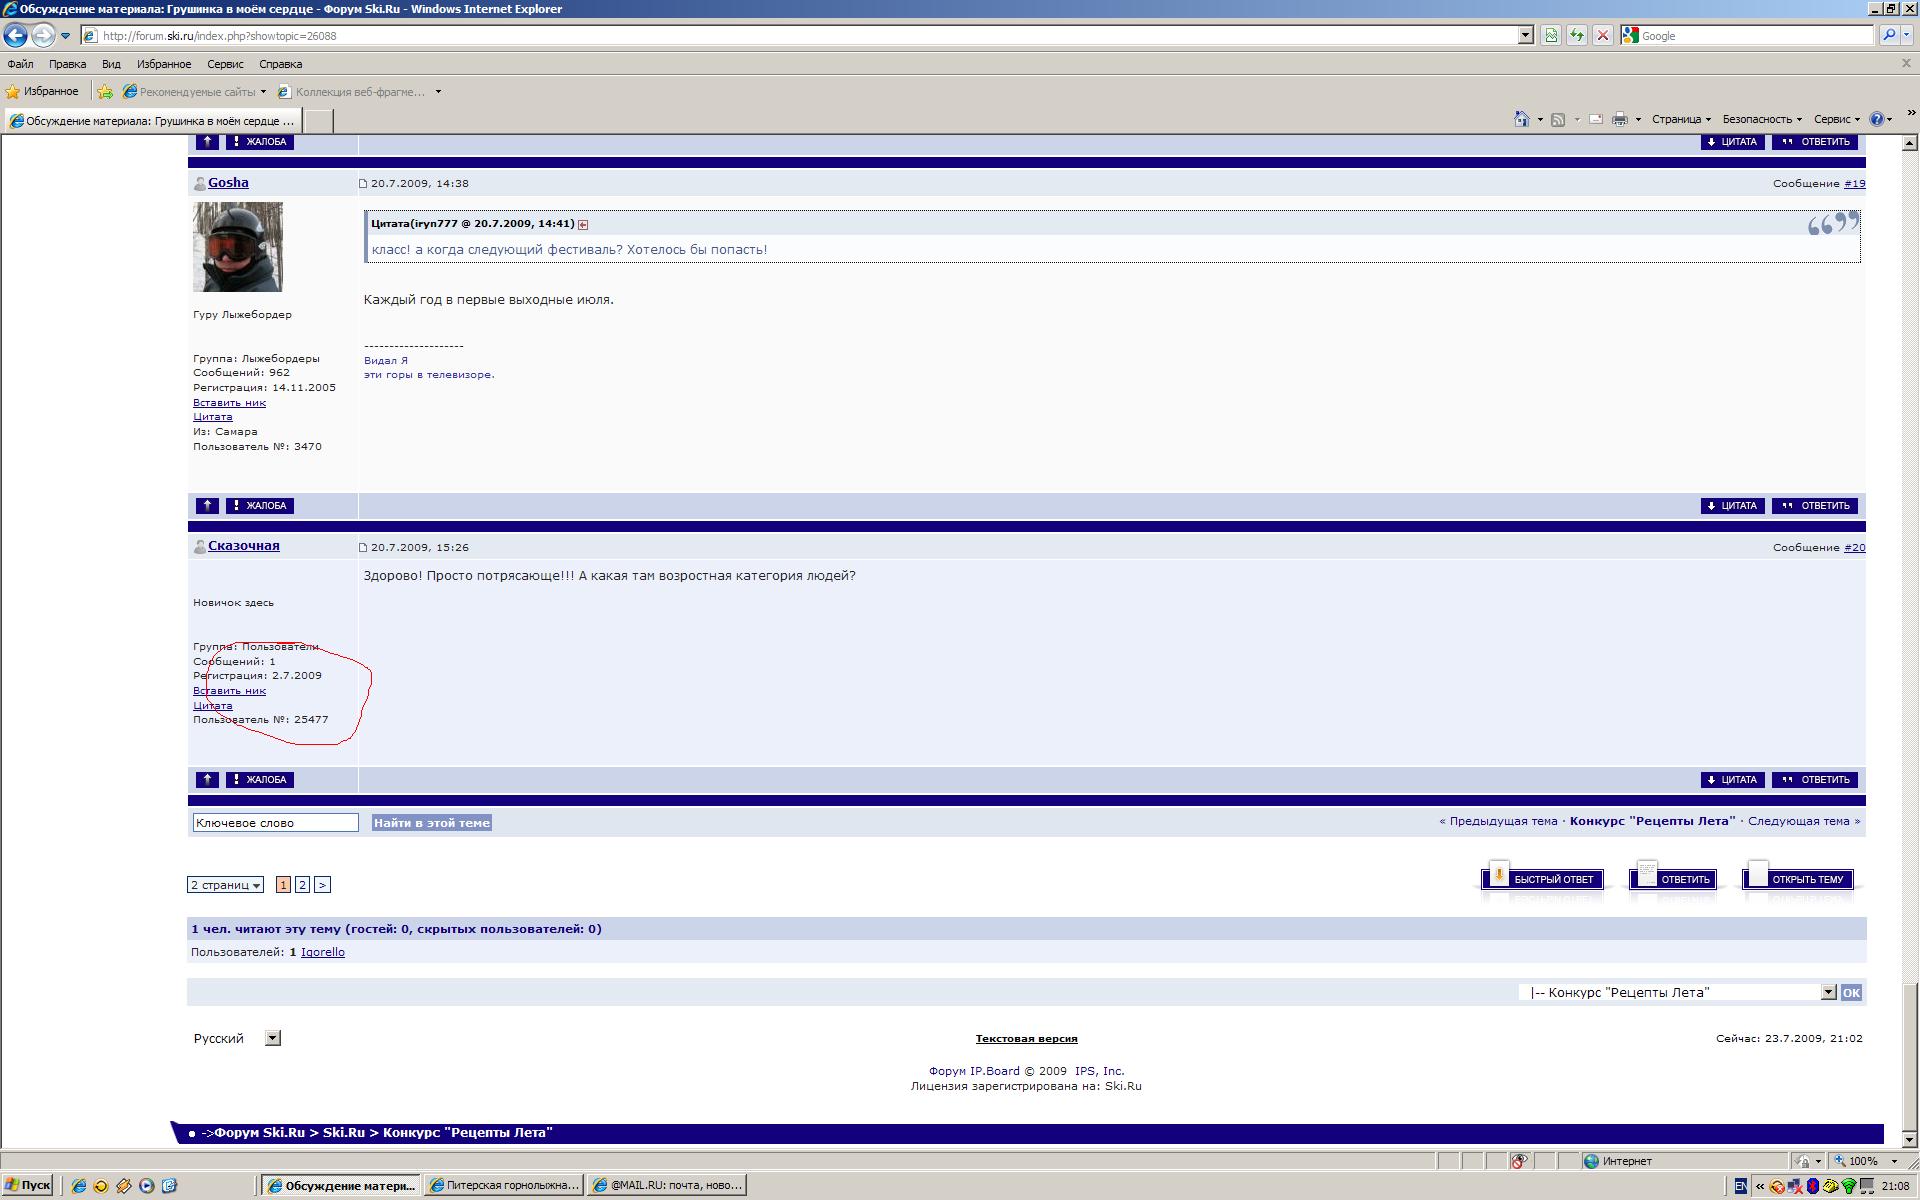Click the magnifier search icon
1920x1200 pixels.
1889,36
